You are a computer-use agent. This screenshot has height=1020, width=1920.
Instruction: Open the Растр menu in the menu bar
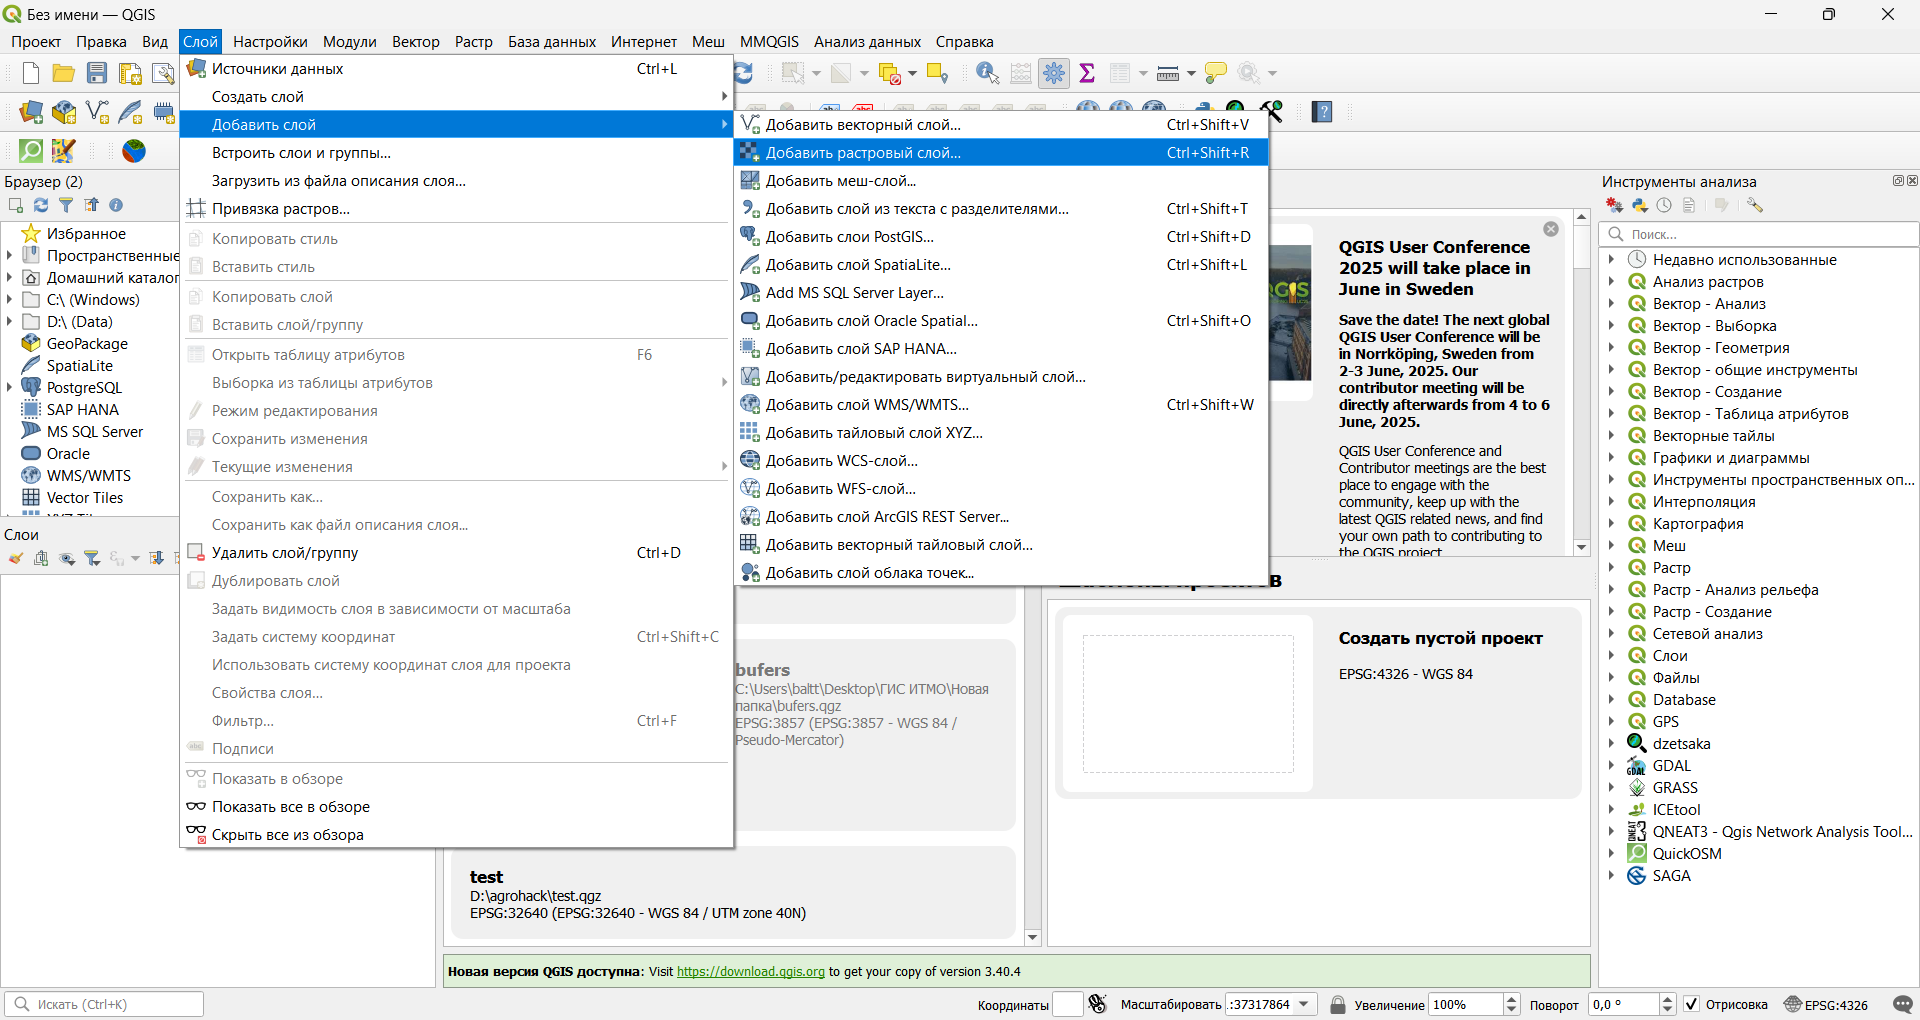point(473,41)
